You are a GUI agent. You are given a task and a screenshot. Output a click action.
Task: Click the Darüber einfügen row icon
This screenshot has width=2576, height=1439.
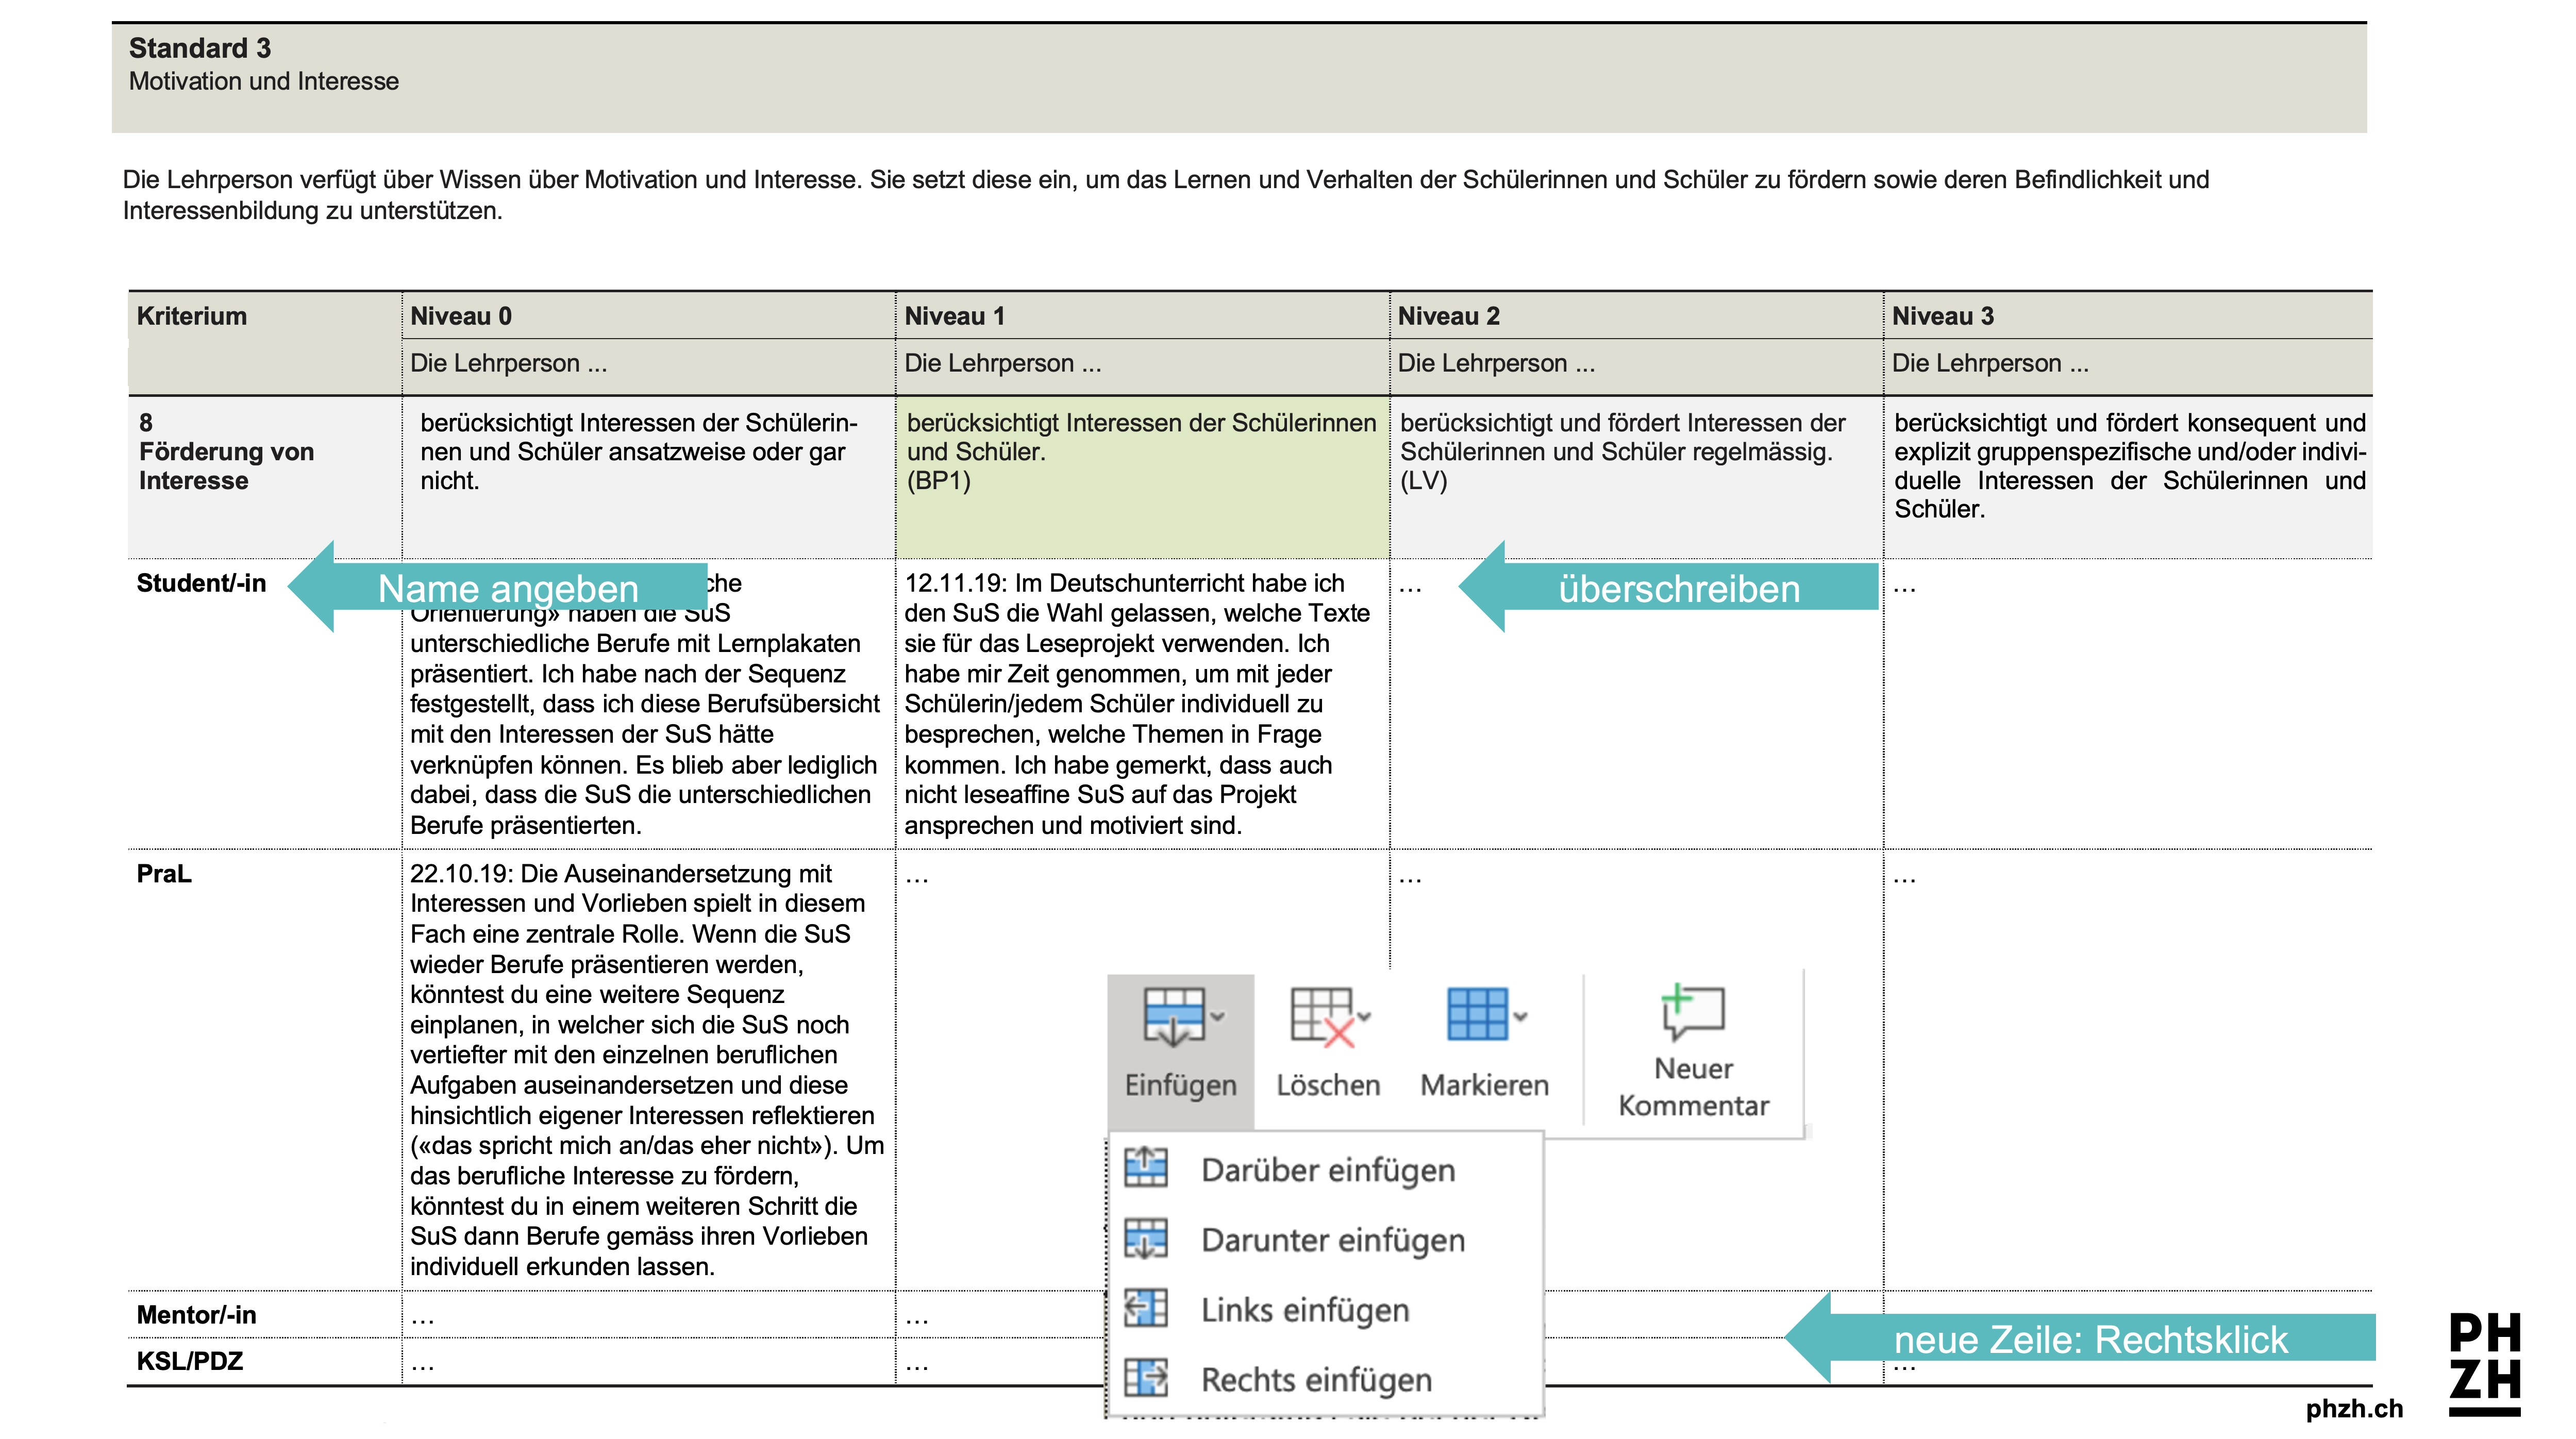point(1146,1167)
